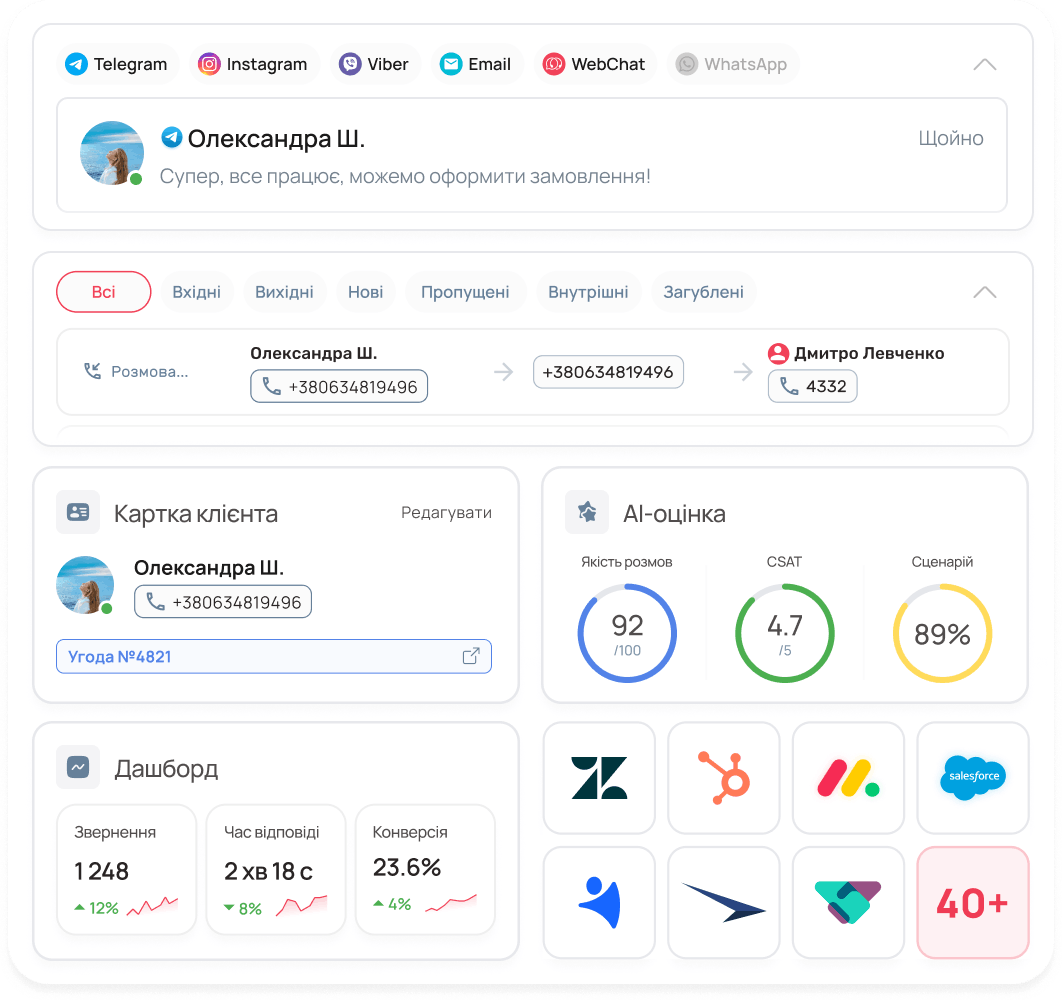Switch to the Telegram channel
Image resolution: width=1062 pixels, height=1000 pixels.
coord(118,64)
